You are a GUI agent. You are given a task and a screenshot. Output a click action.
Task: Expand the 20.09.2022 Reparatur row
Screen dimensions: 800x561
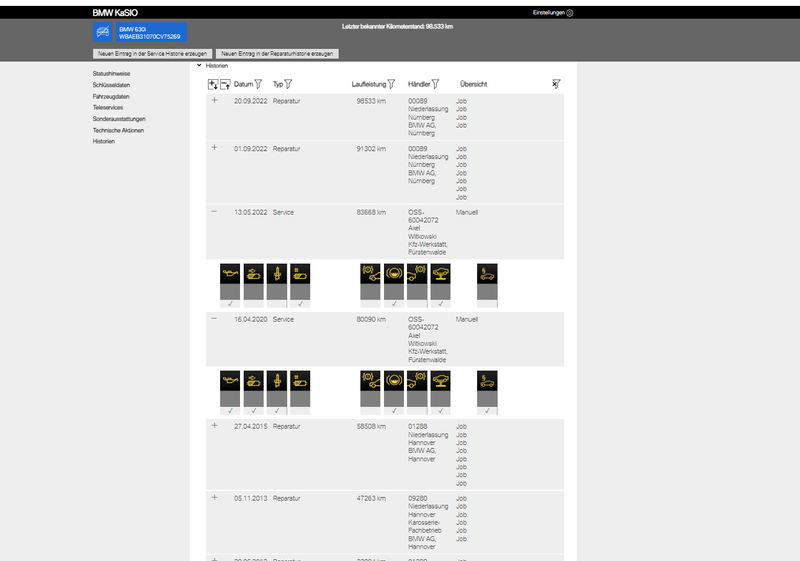point(214,100)
